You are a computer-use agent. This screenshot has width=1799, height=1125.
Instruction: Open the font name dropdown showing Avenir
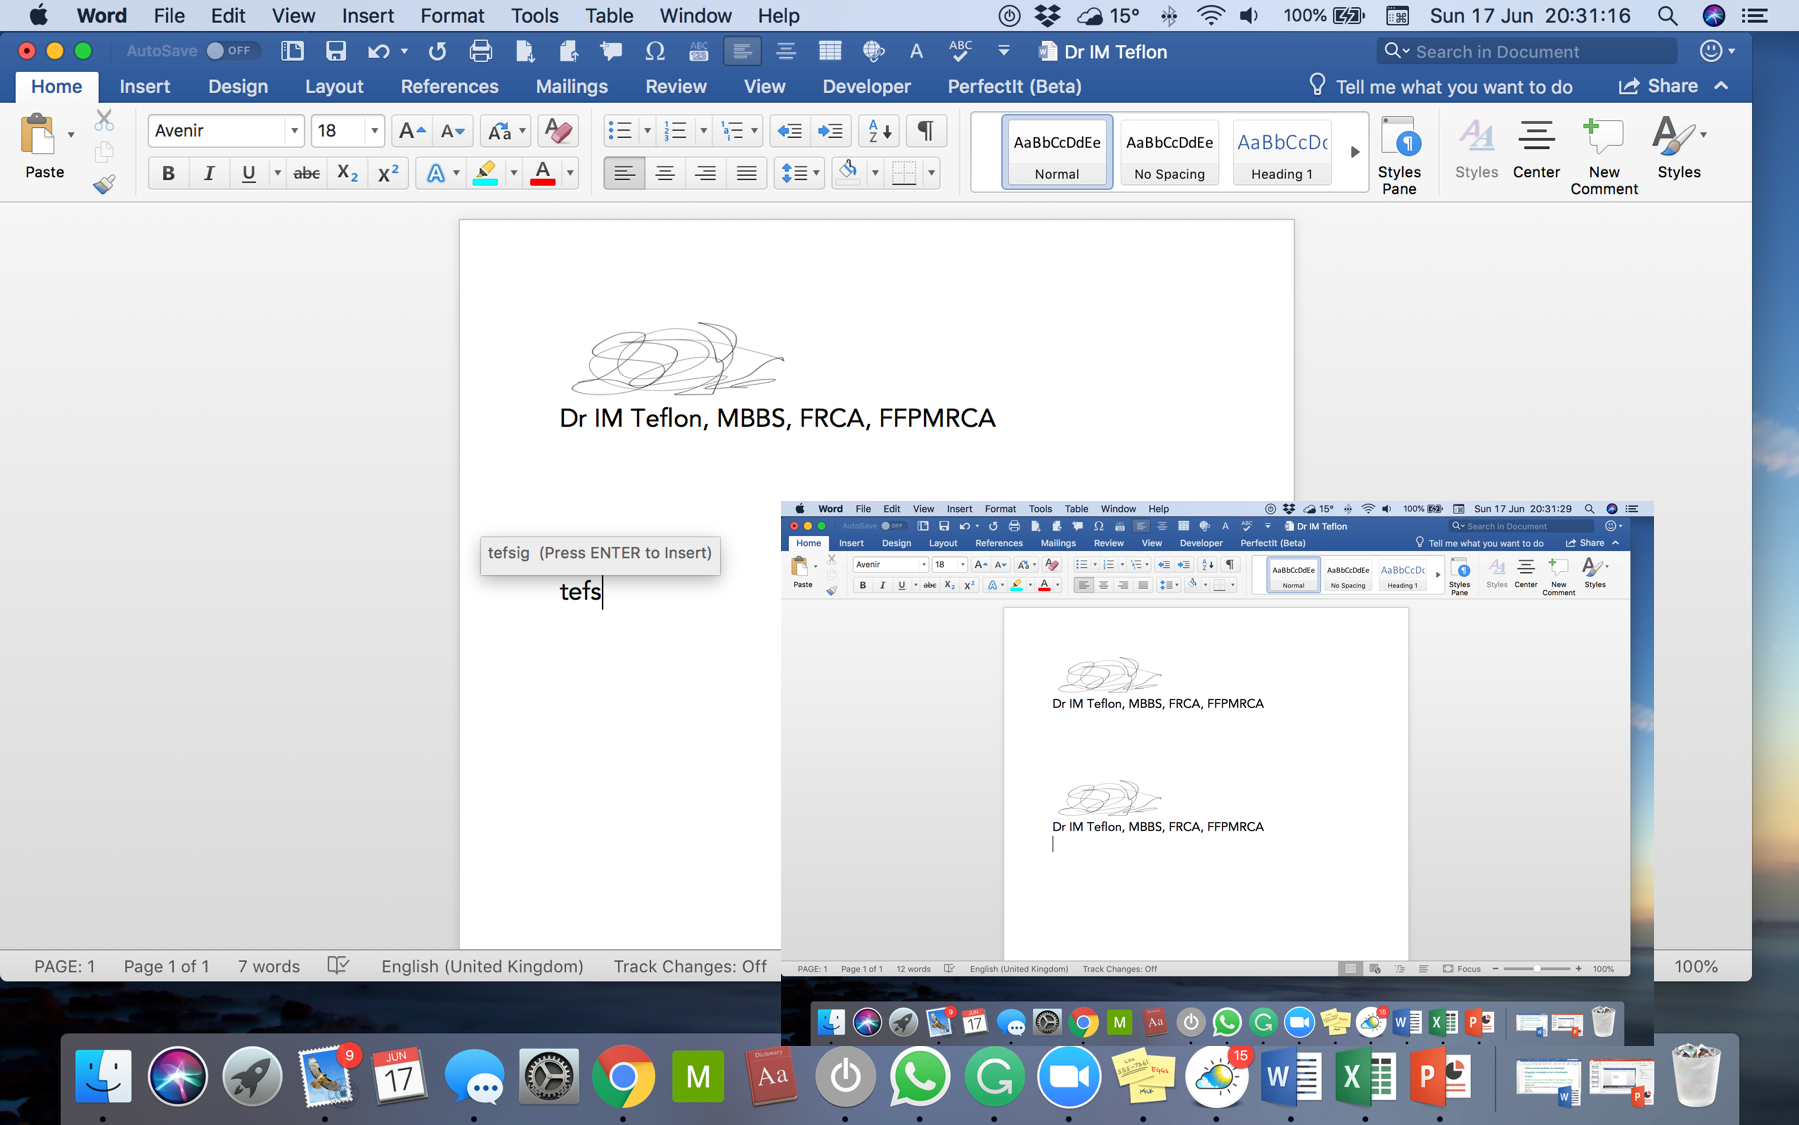tap(294, 131)
